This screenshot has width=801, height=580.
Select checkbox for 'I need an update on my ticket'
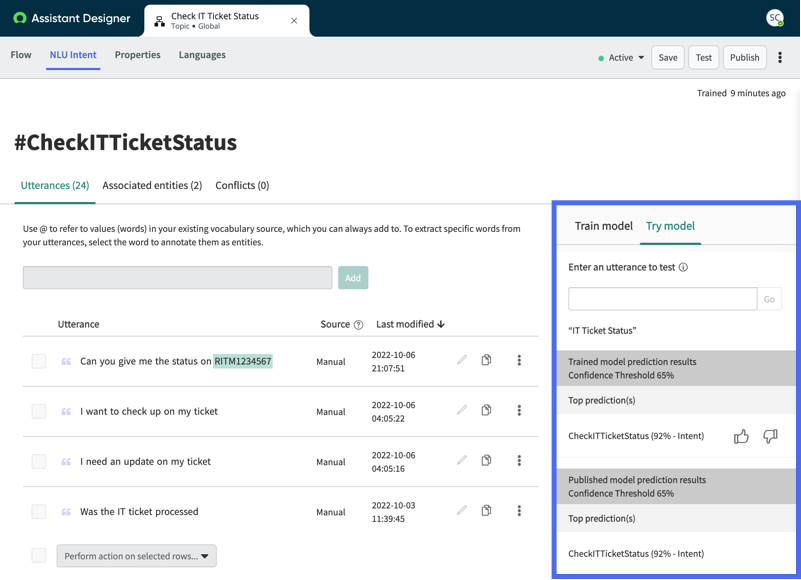pos(39,461)
